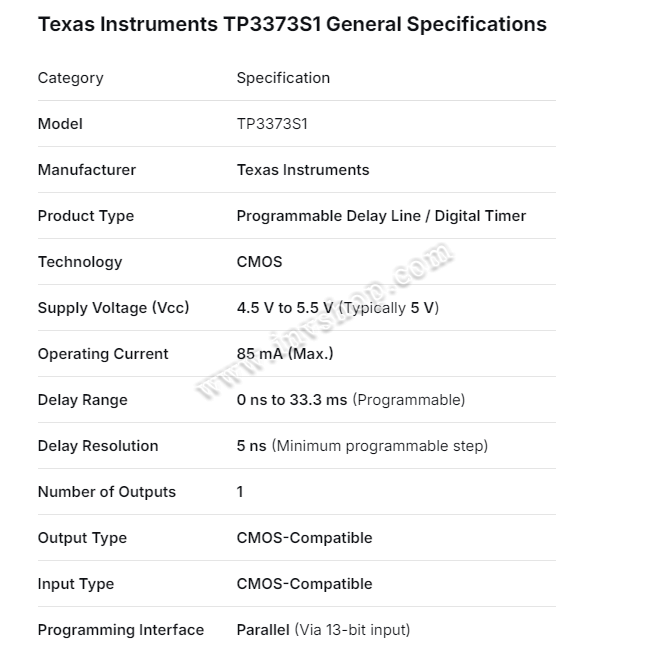Click the "Technology" row label

(x=80, y=262)
